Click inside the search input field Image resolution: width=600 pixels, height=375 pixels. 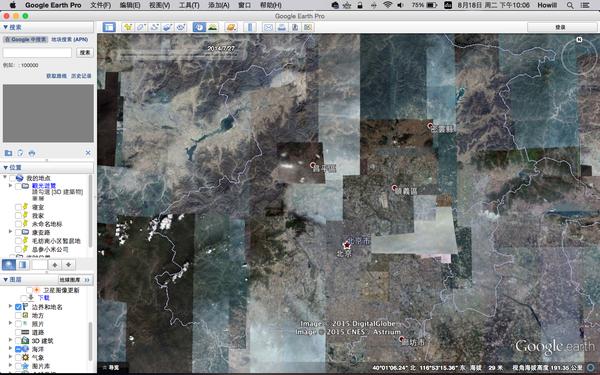point(38,52)
